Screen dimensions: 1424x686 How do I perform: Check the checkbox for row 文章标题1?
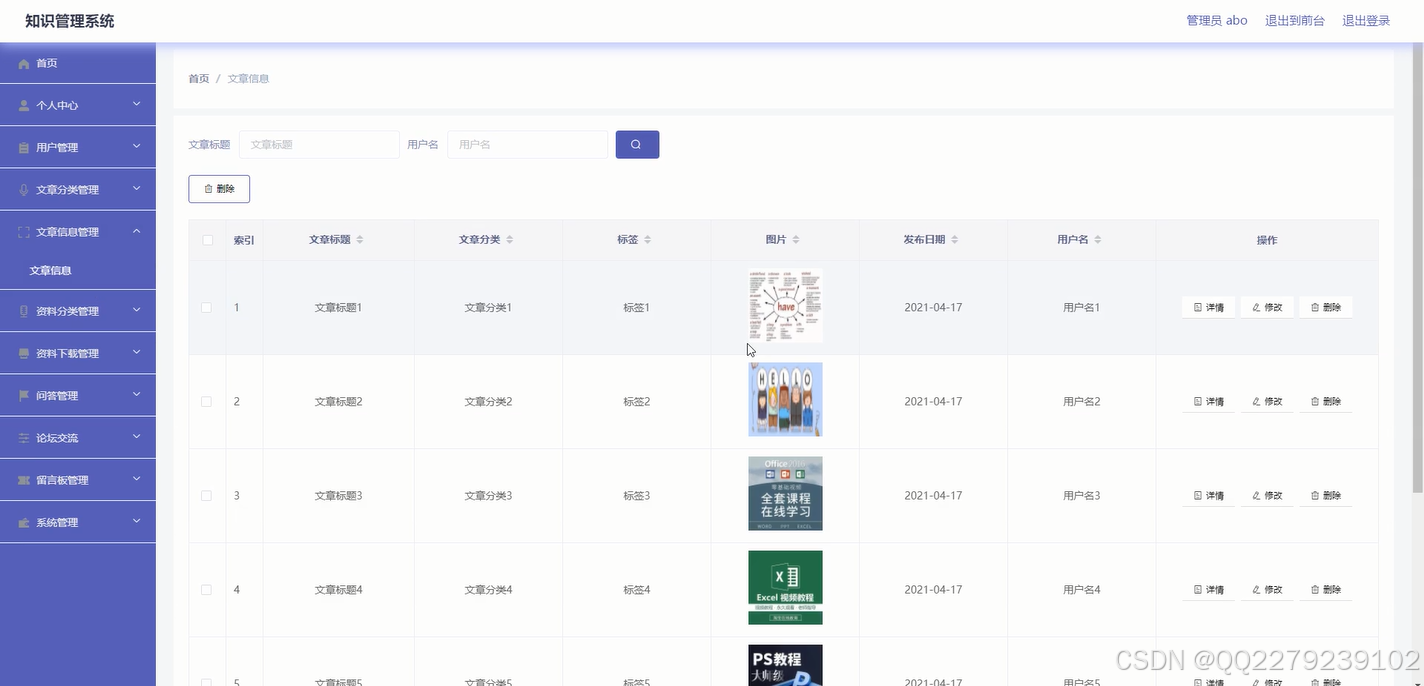click(207, 307)
